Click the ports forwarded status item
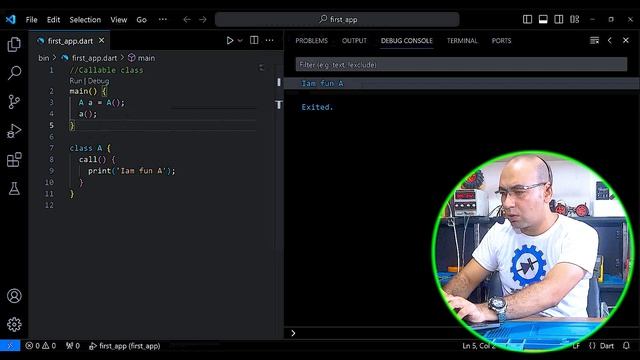Image resolution: width=640 pixels, height=360 pixels. pos(73,346)
